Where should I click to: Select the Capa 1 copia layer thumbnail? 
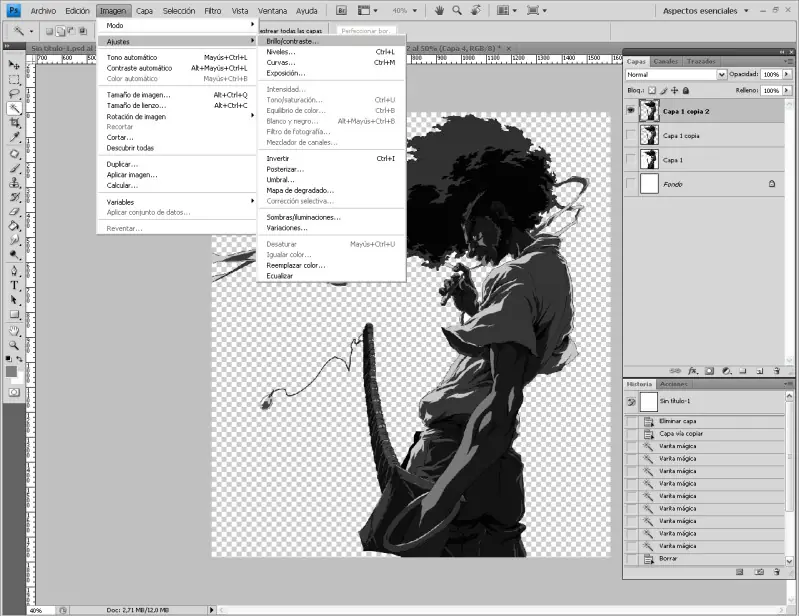pyautogui.click(x=649, y=135)
